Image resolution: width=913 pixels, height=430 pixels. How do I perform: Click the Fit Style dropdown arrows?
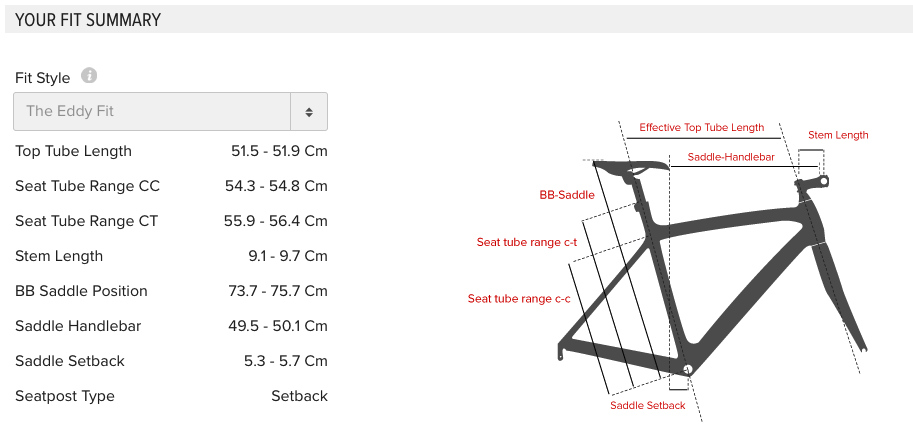[x=309, y=111]
